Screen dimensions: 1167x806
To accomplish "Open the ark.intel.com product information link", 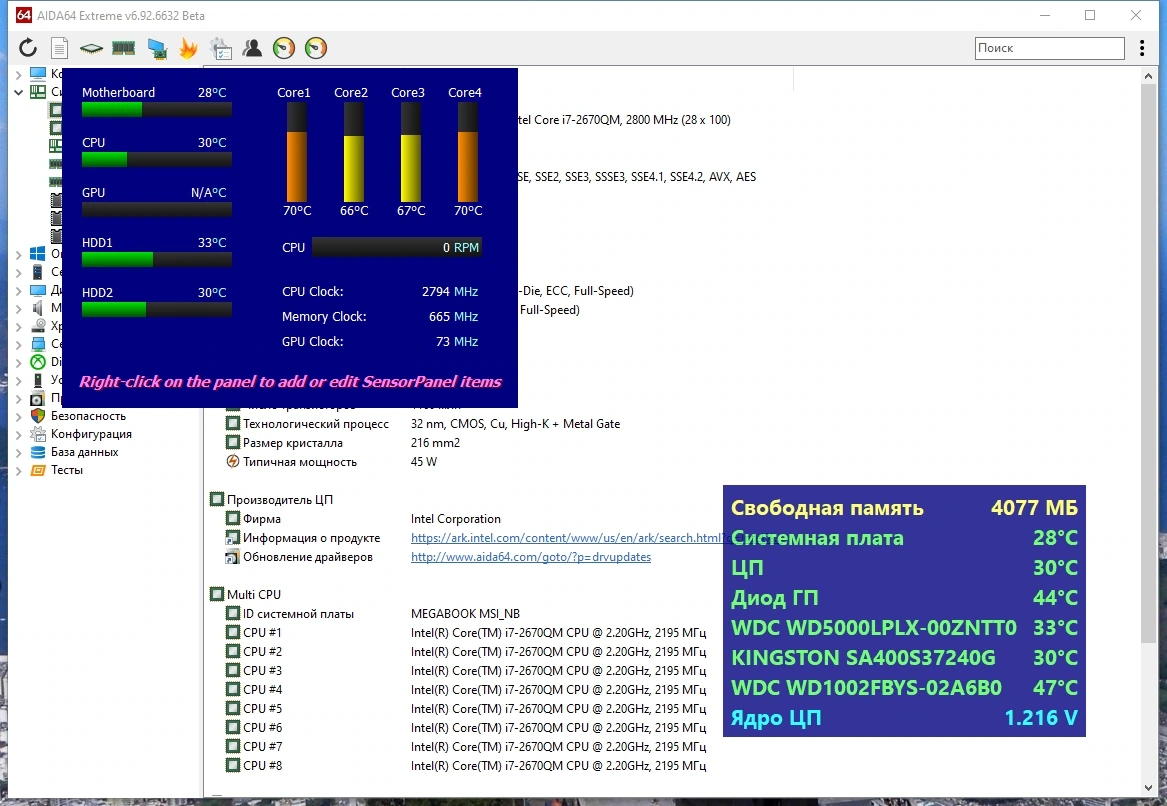I will point(566,537).
